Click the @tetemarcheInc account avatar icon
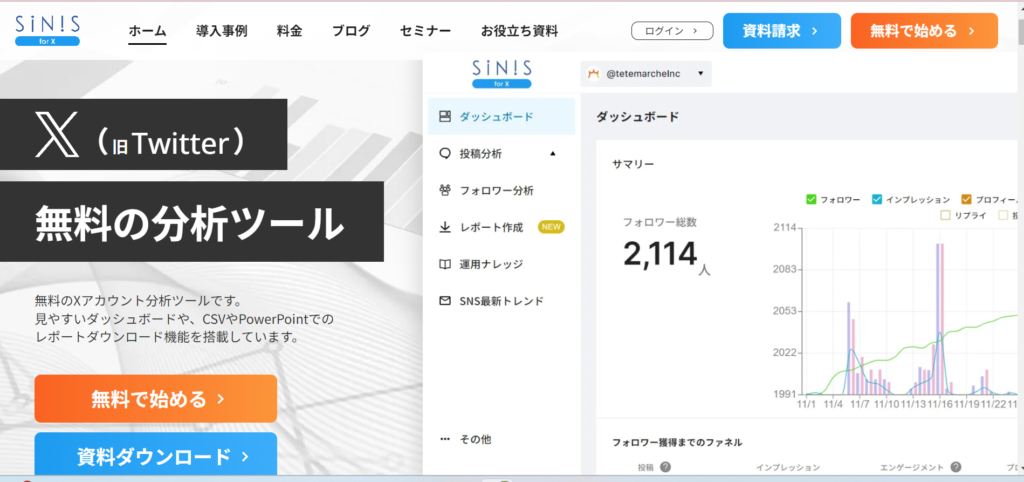 click(x=594, y=74)
